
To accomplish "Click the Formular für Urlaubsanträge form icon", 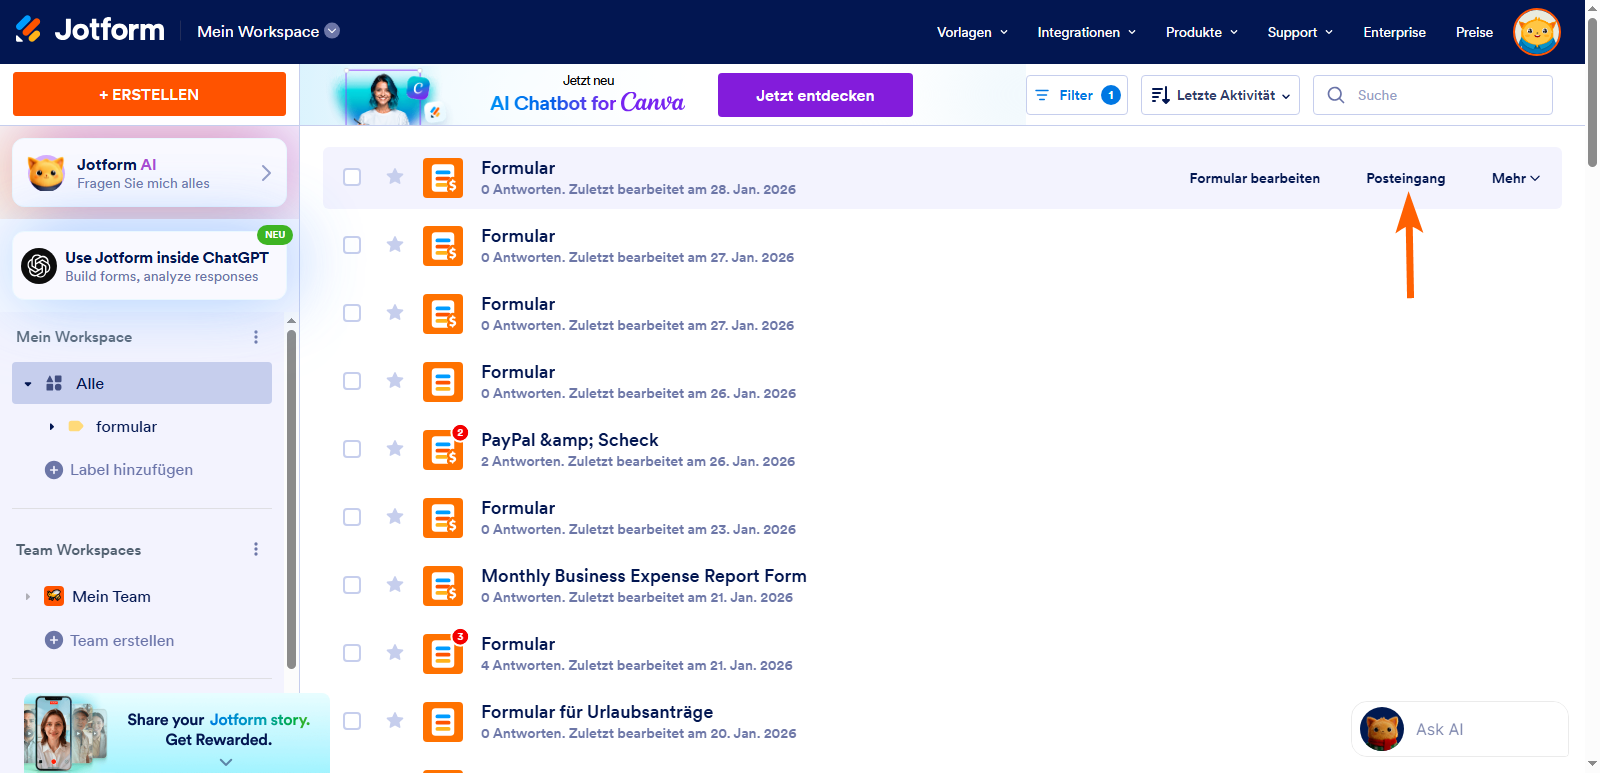I will 442,722.
